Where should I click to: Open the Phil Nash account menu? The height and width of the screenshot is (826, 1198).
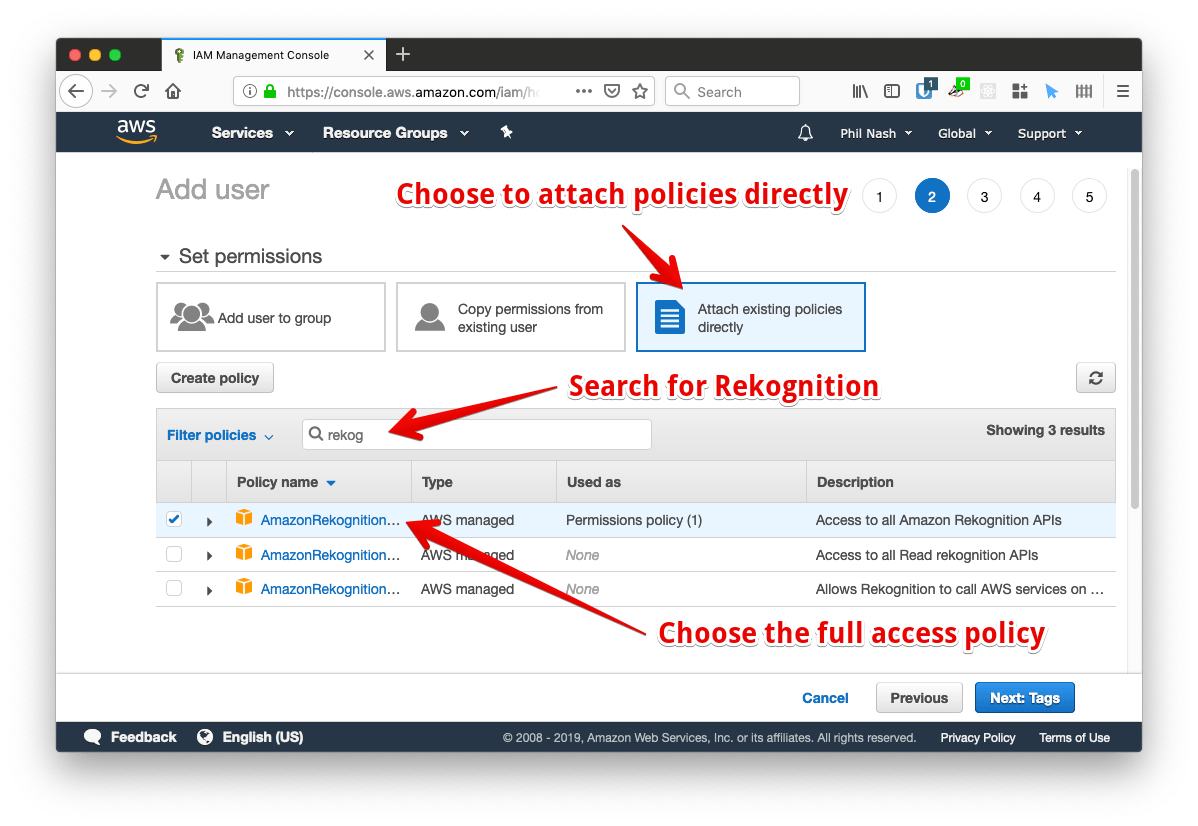[x=876, y=133]
